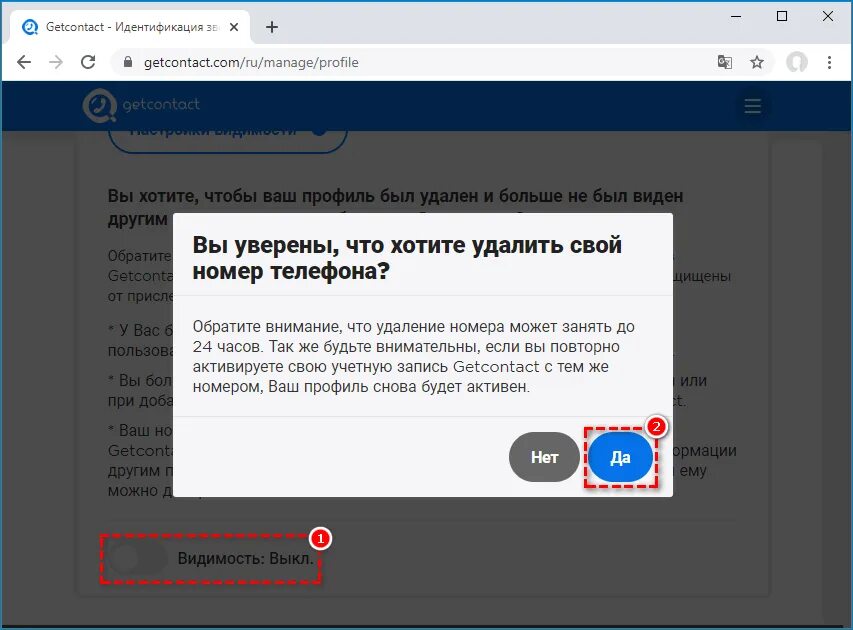
Task: Reload the page with the refresh icon
Action: click(x=88, y=62)
